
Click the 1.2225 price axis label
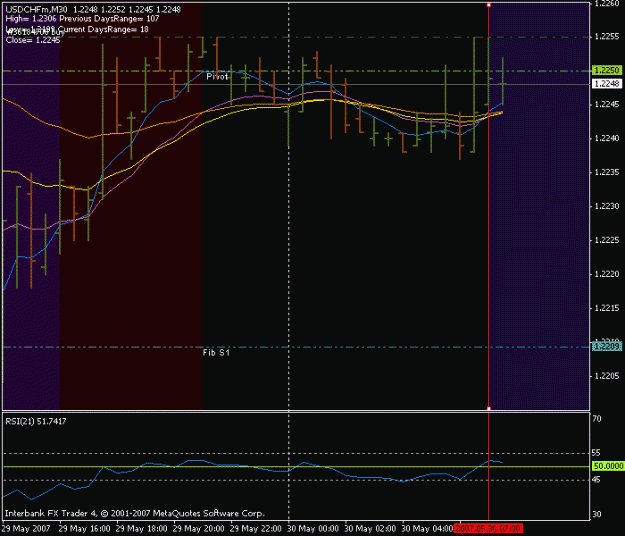click(x=607, y=240)
